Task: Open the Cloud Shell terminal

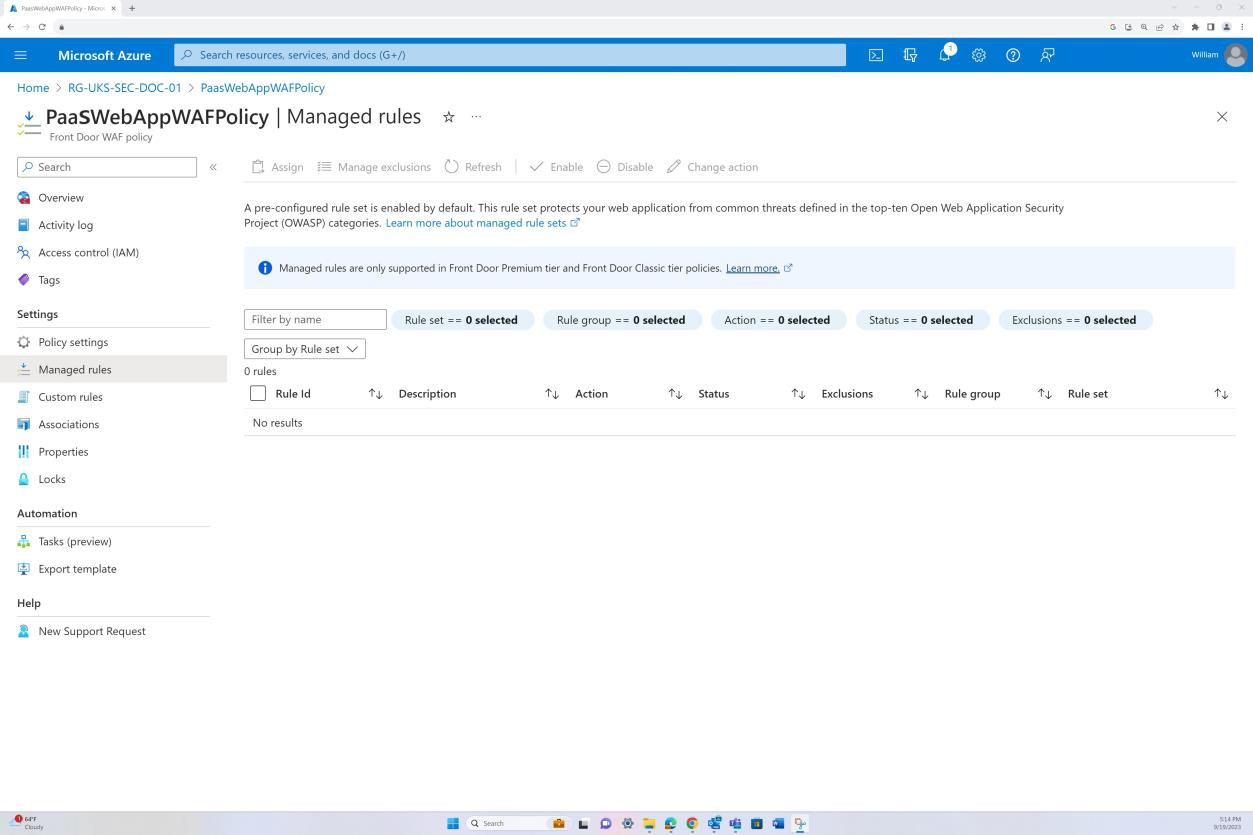Action: pos(876,55)
